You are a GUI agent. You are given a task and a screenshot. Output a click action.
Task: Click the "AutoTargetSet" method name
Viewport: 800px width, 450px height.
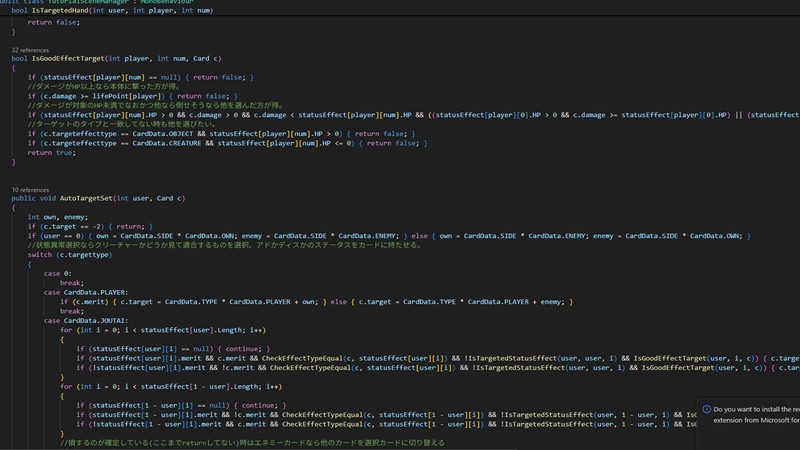(x=86, y=198)
